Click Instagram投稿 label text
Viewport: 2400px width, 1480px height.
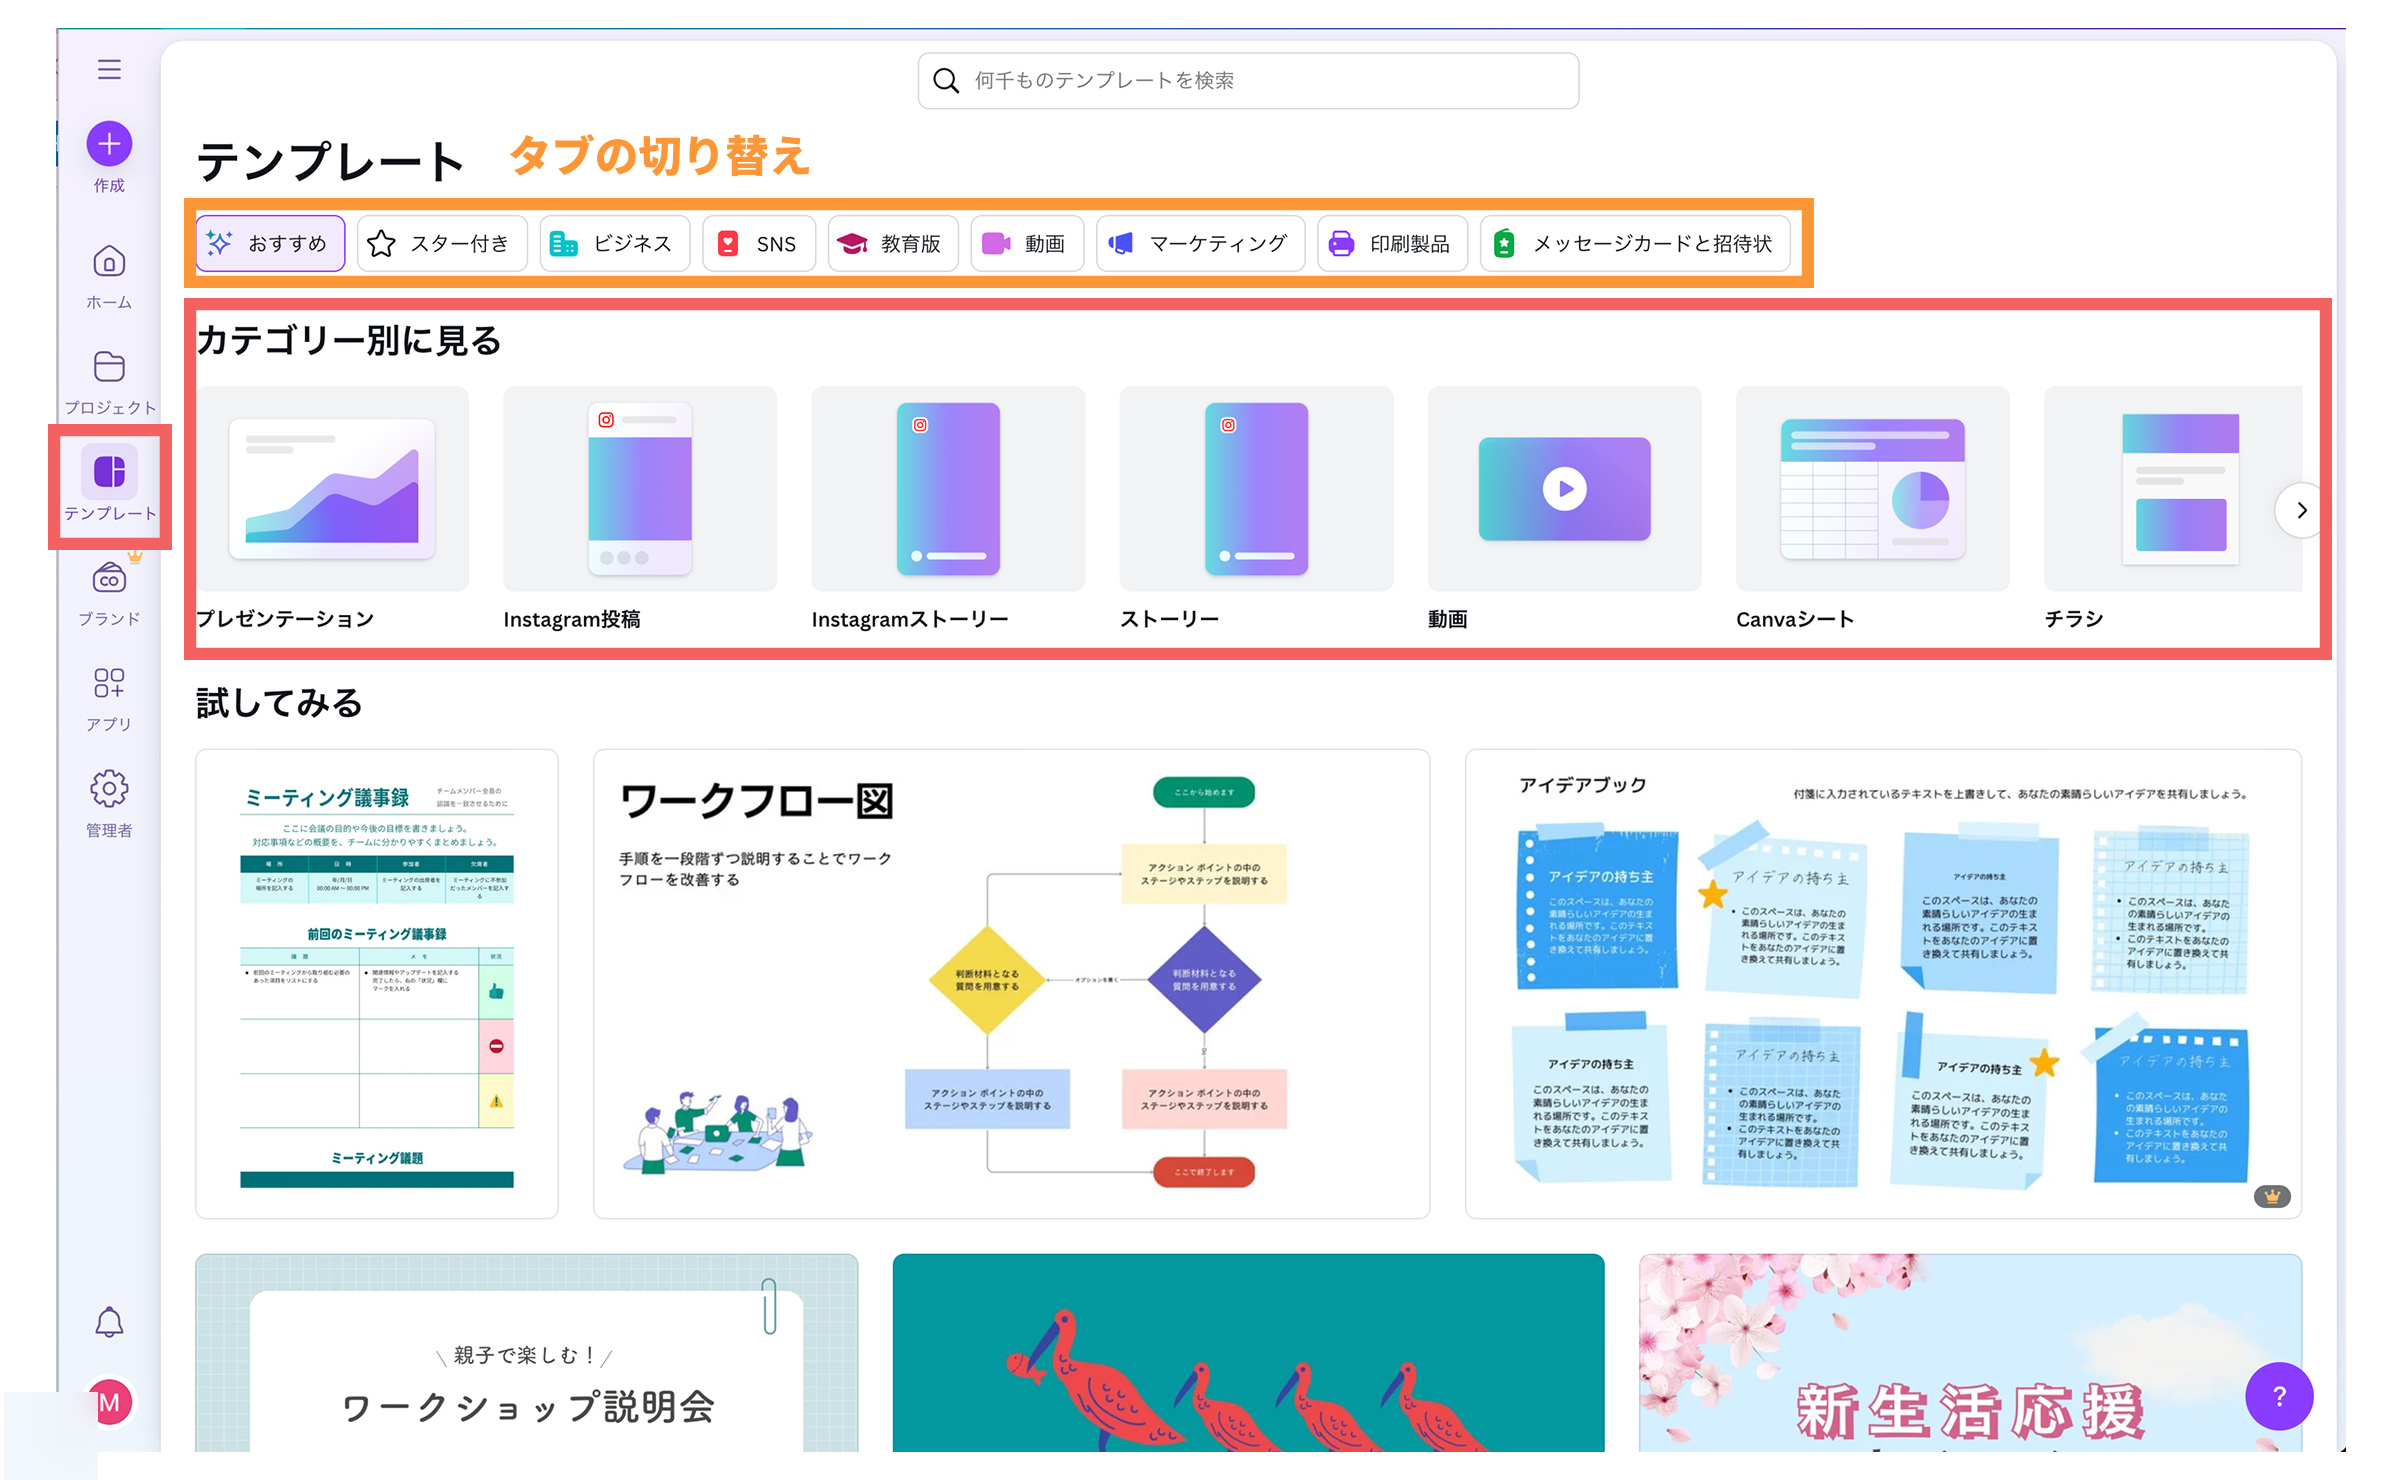tap(572, 619)
